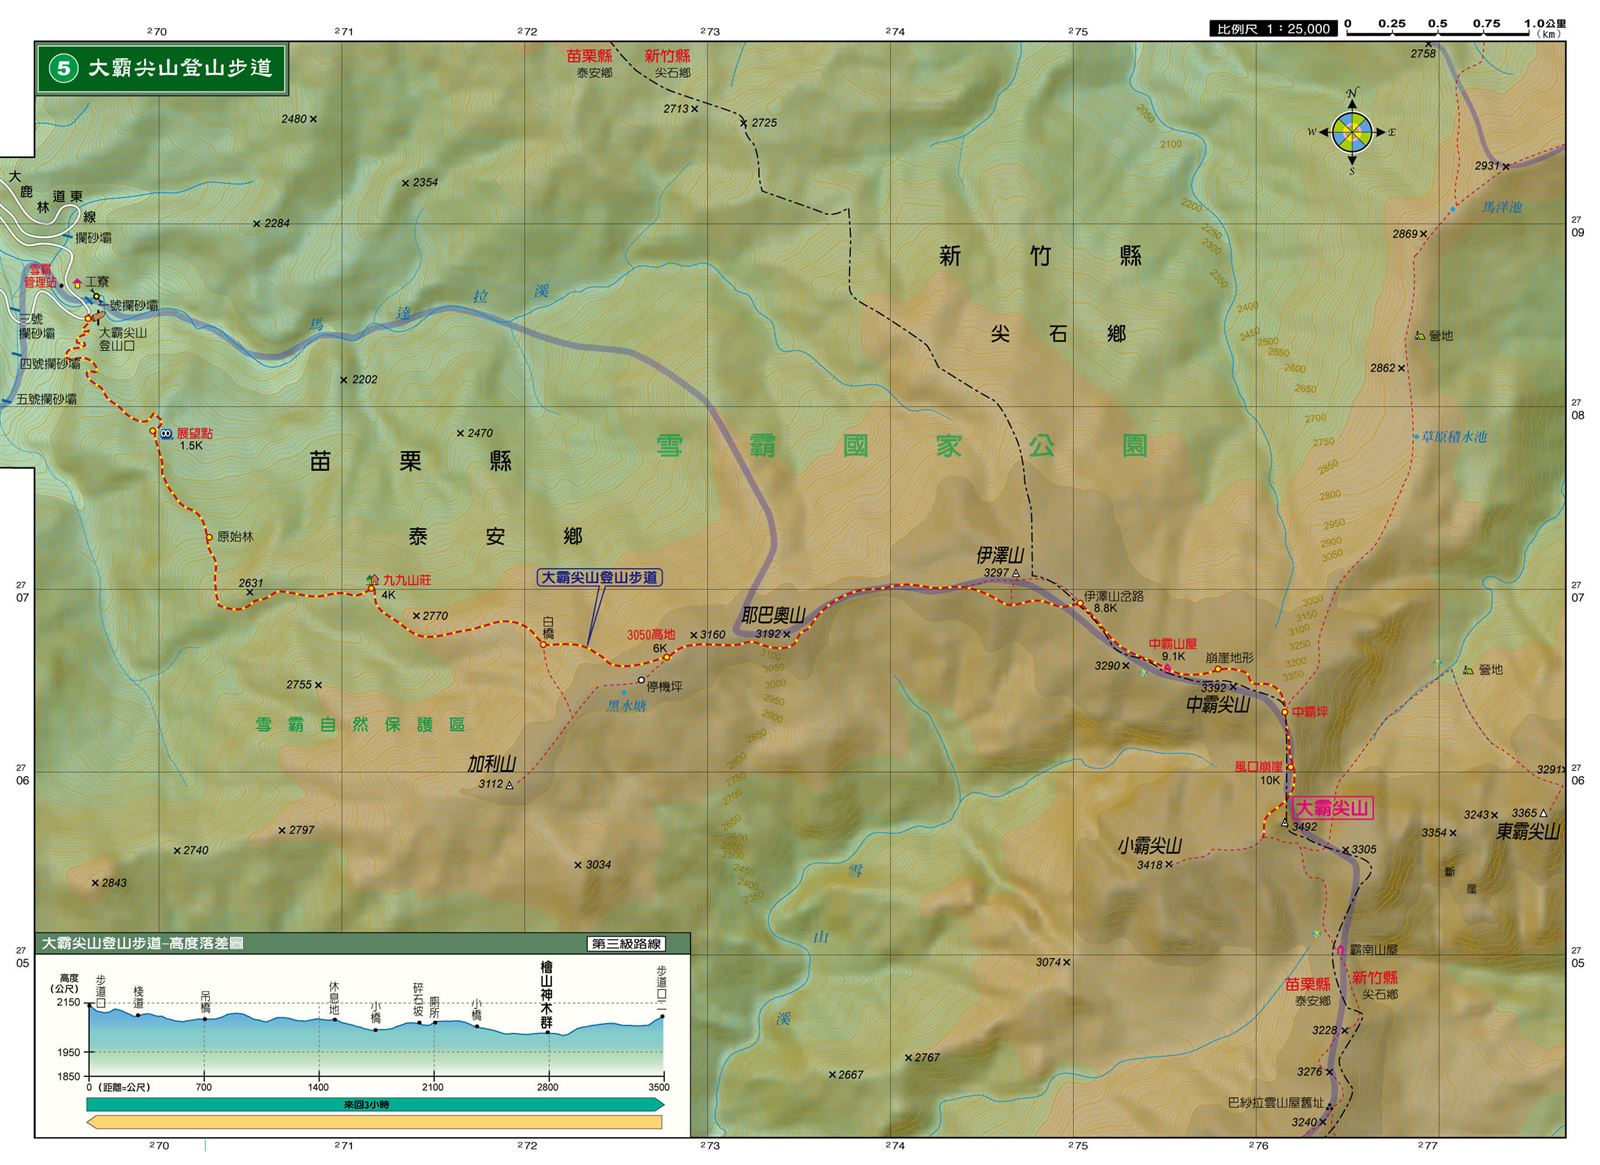Screen dimensions: 1600x1165
Task: Click the 工寮 house icon
Action: pos(77,283)
